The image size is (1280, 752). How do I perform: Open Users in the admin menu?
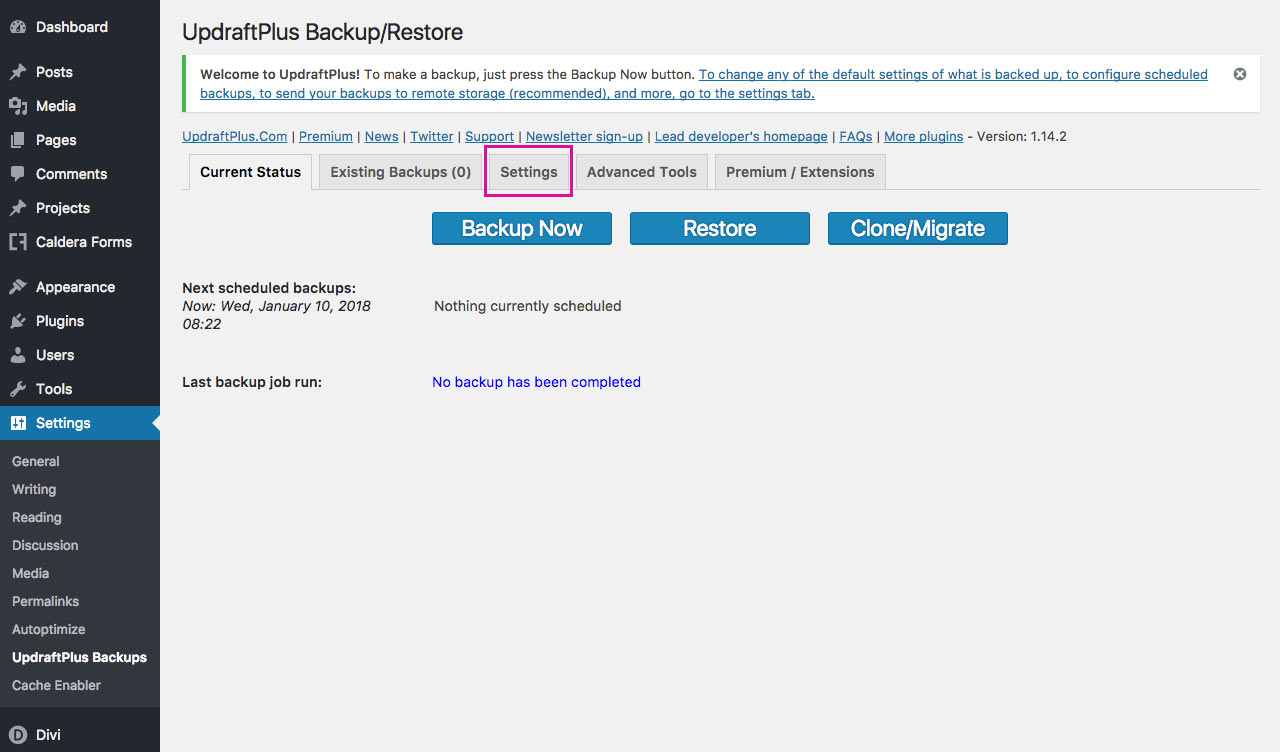pyautogui.click(x=55, y=355)
